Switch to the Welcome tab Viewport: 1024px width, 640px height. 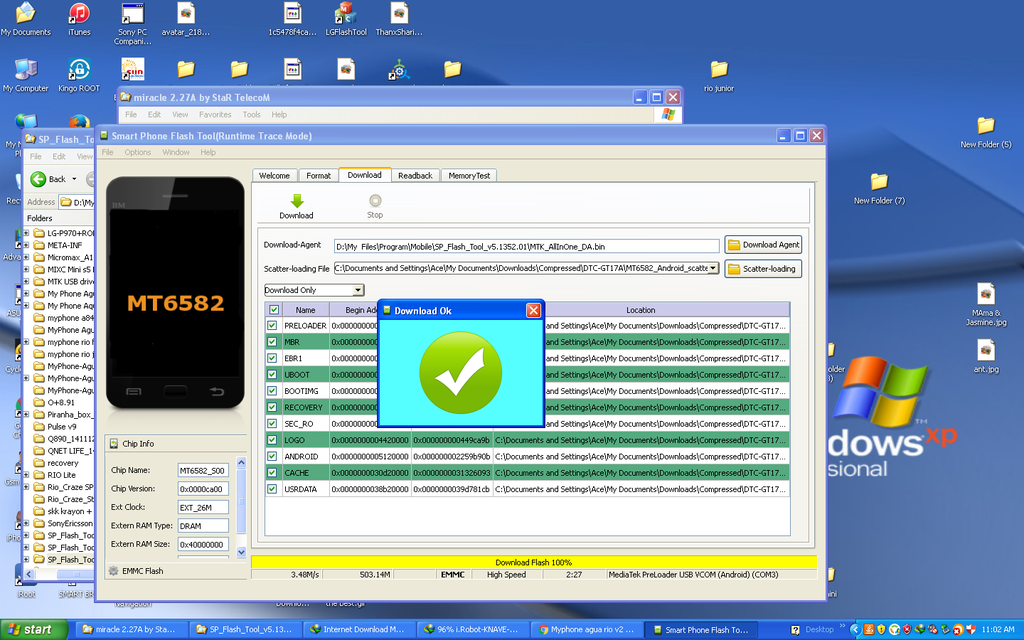(x=274, y=176)
